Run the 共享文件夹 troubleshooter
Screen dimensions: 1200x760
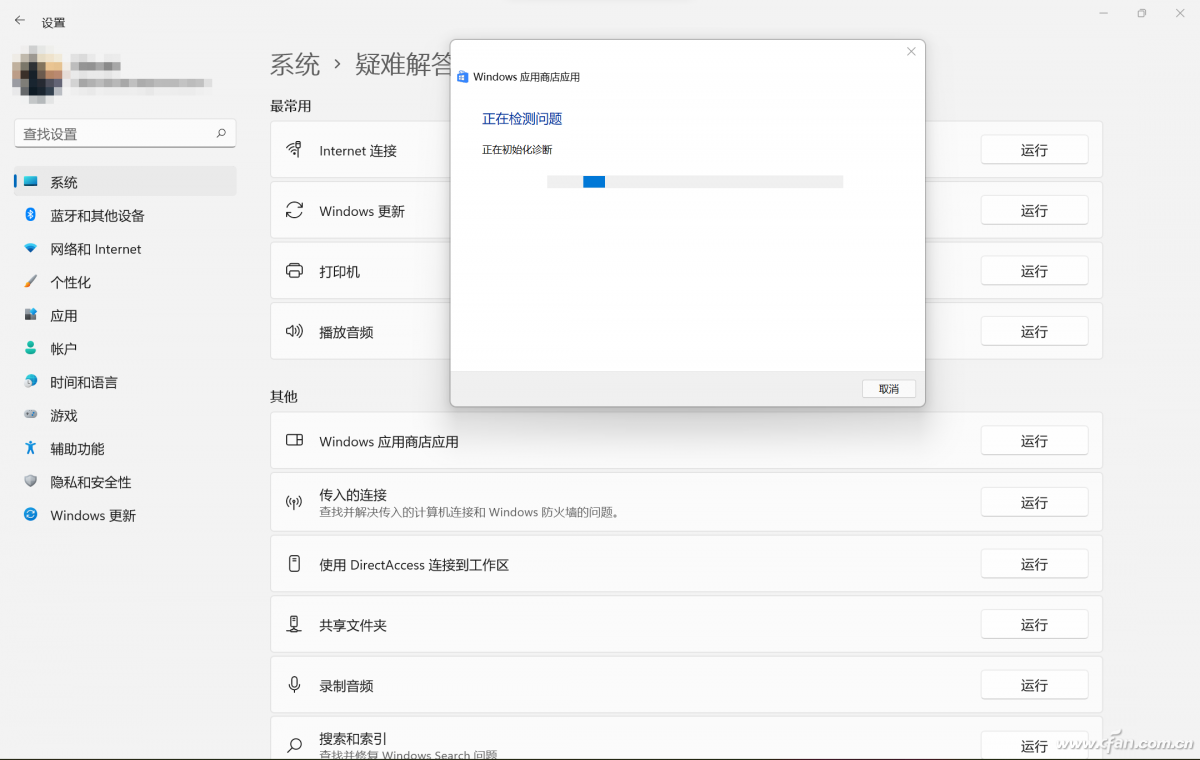tap(1033, 625)
